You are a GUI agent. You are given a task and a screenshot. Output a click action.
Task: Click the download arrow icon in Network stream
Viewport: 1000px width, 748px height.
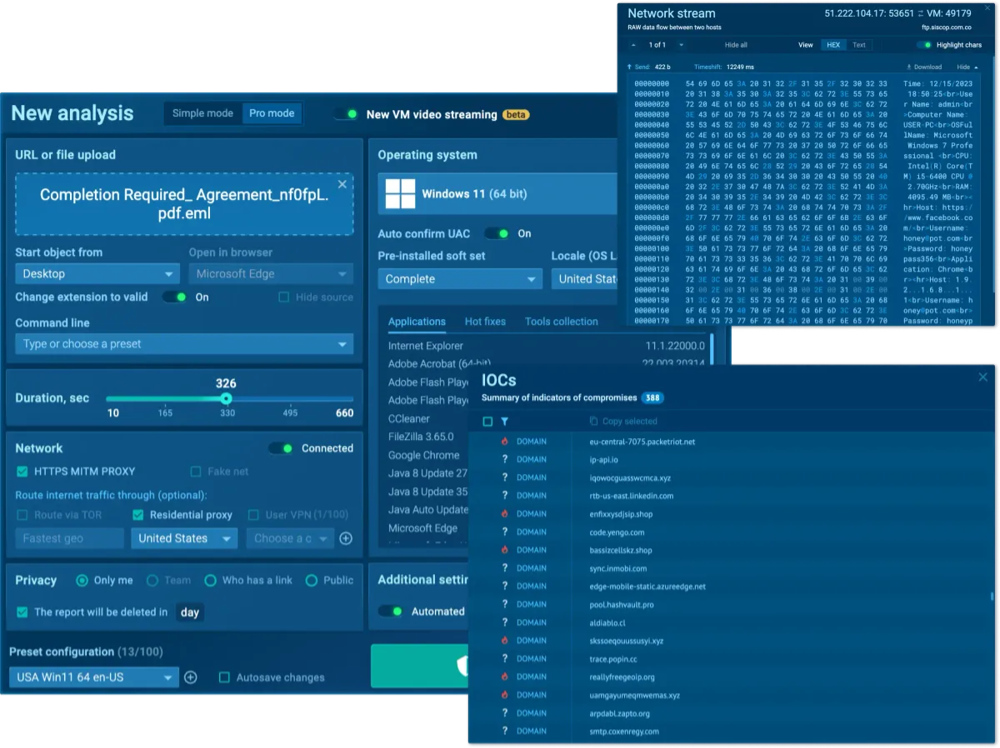[909, 67]
